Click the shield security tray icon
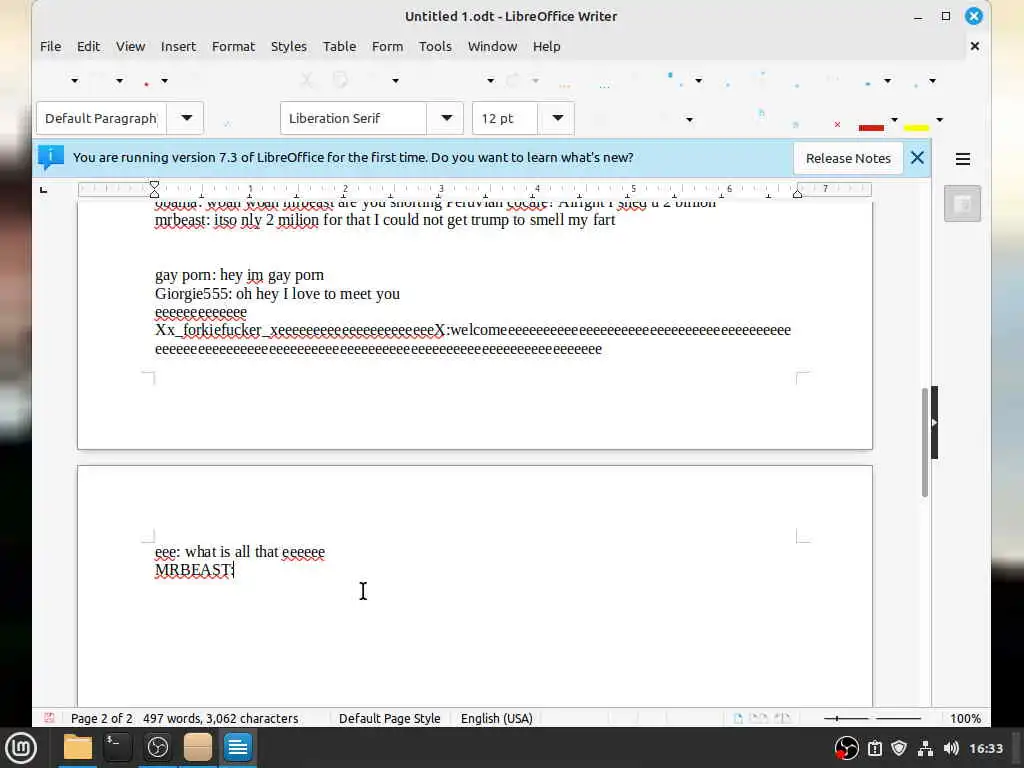1024x768 pixels. click(x=899, y=748)
